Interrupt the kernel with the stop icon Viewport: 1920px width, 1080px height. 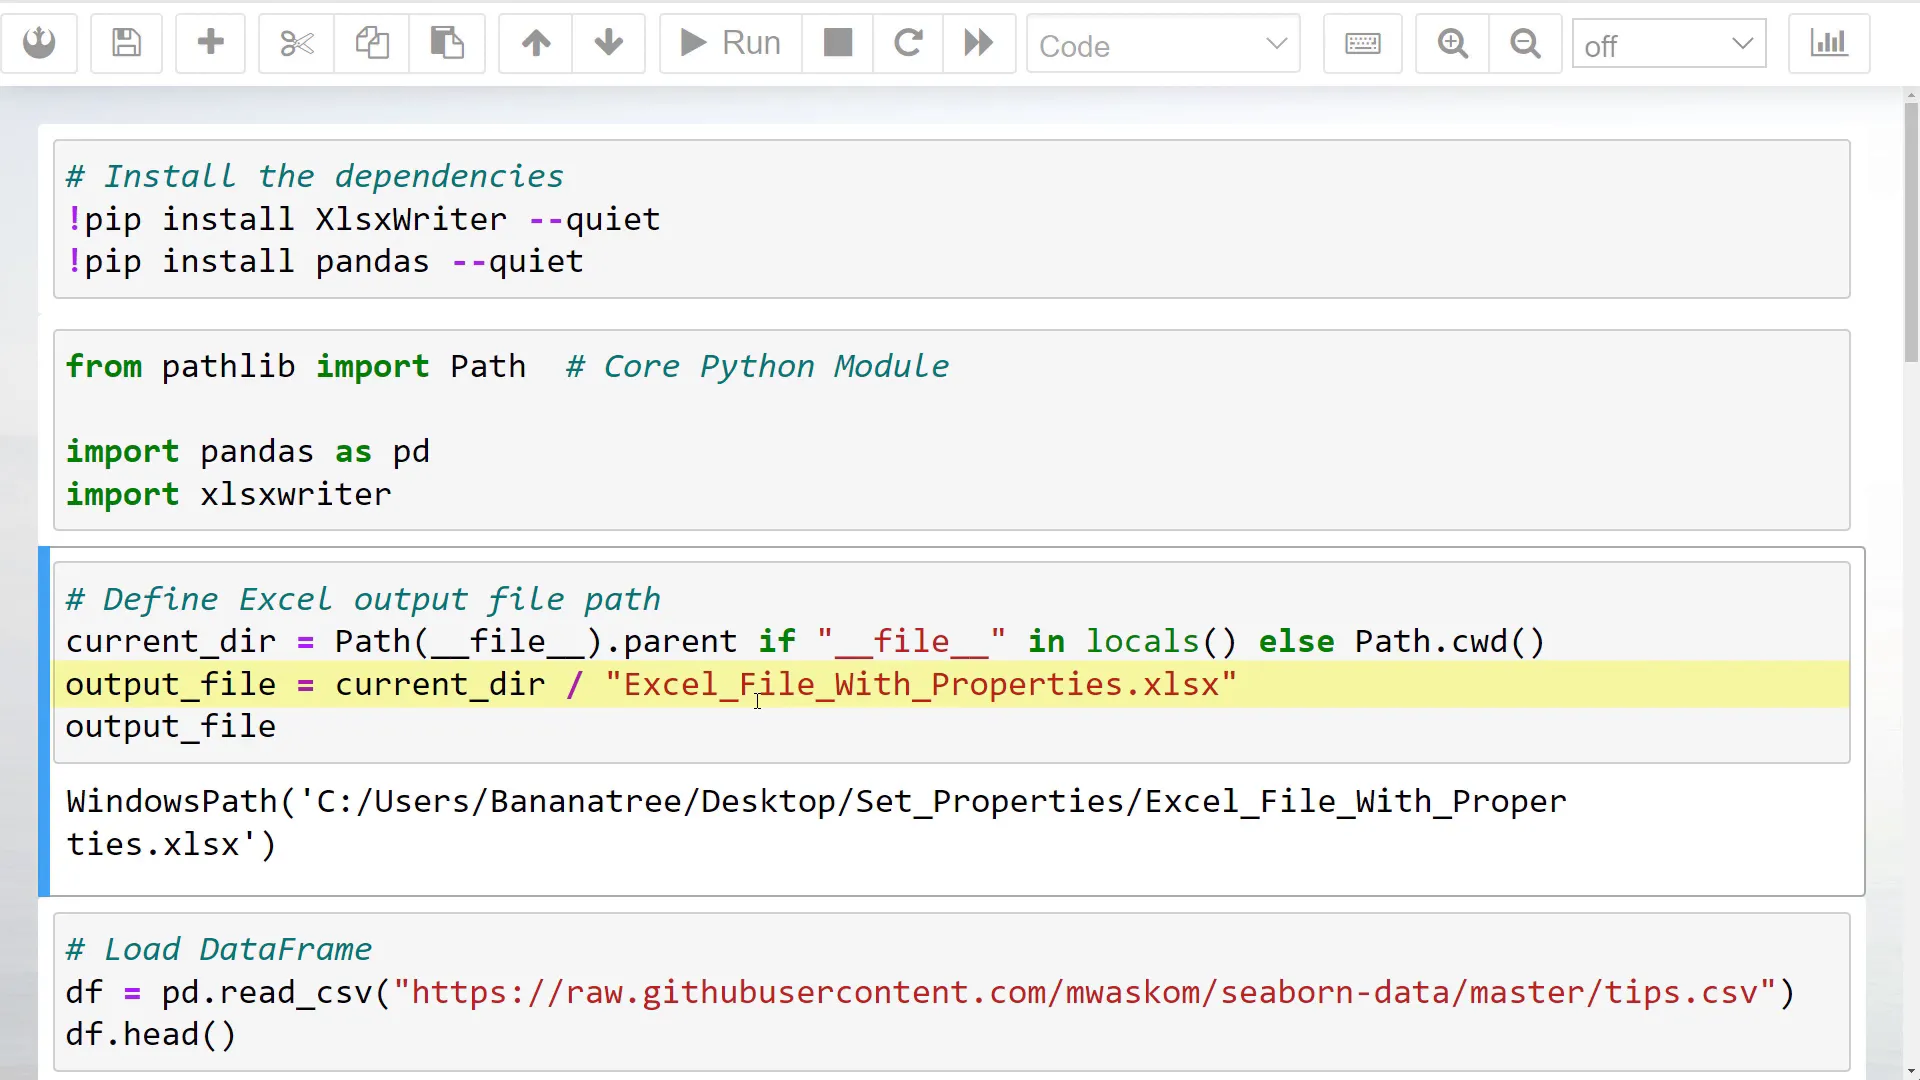(837, 43)
